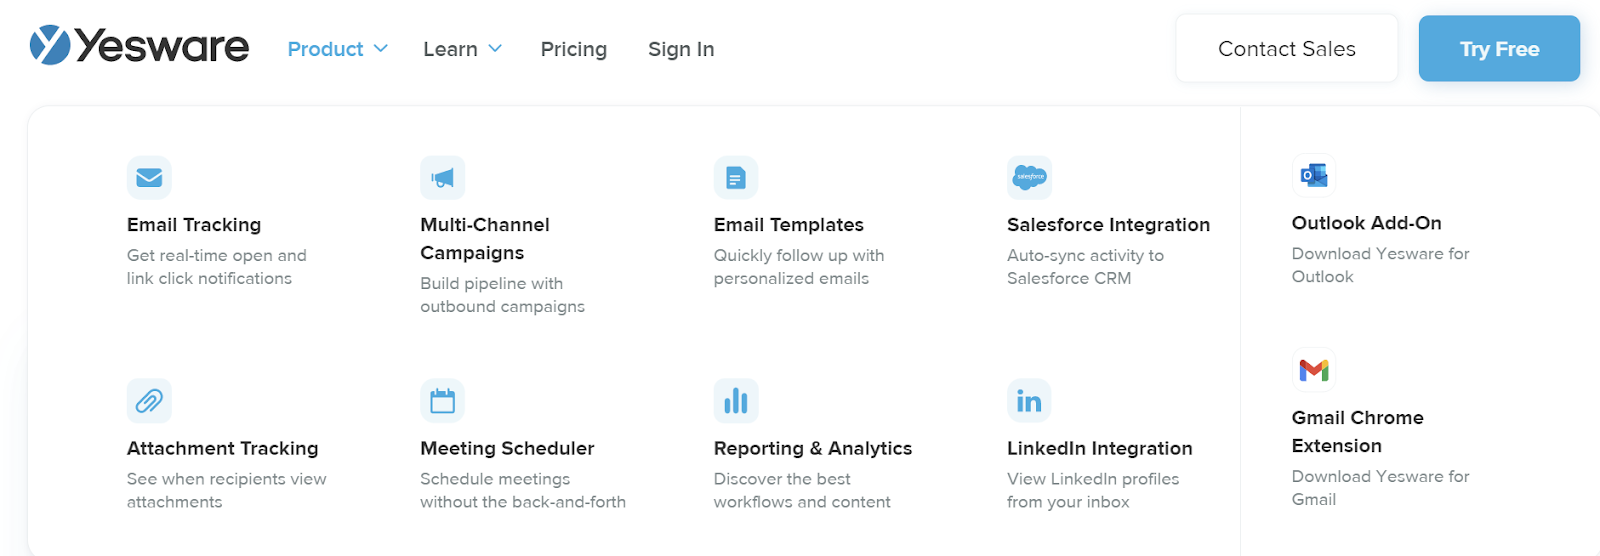Collapse the Product dropdown chevron

point(381,48)
